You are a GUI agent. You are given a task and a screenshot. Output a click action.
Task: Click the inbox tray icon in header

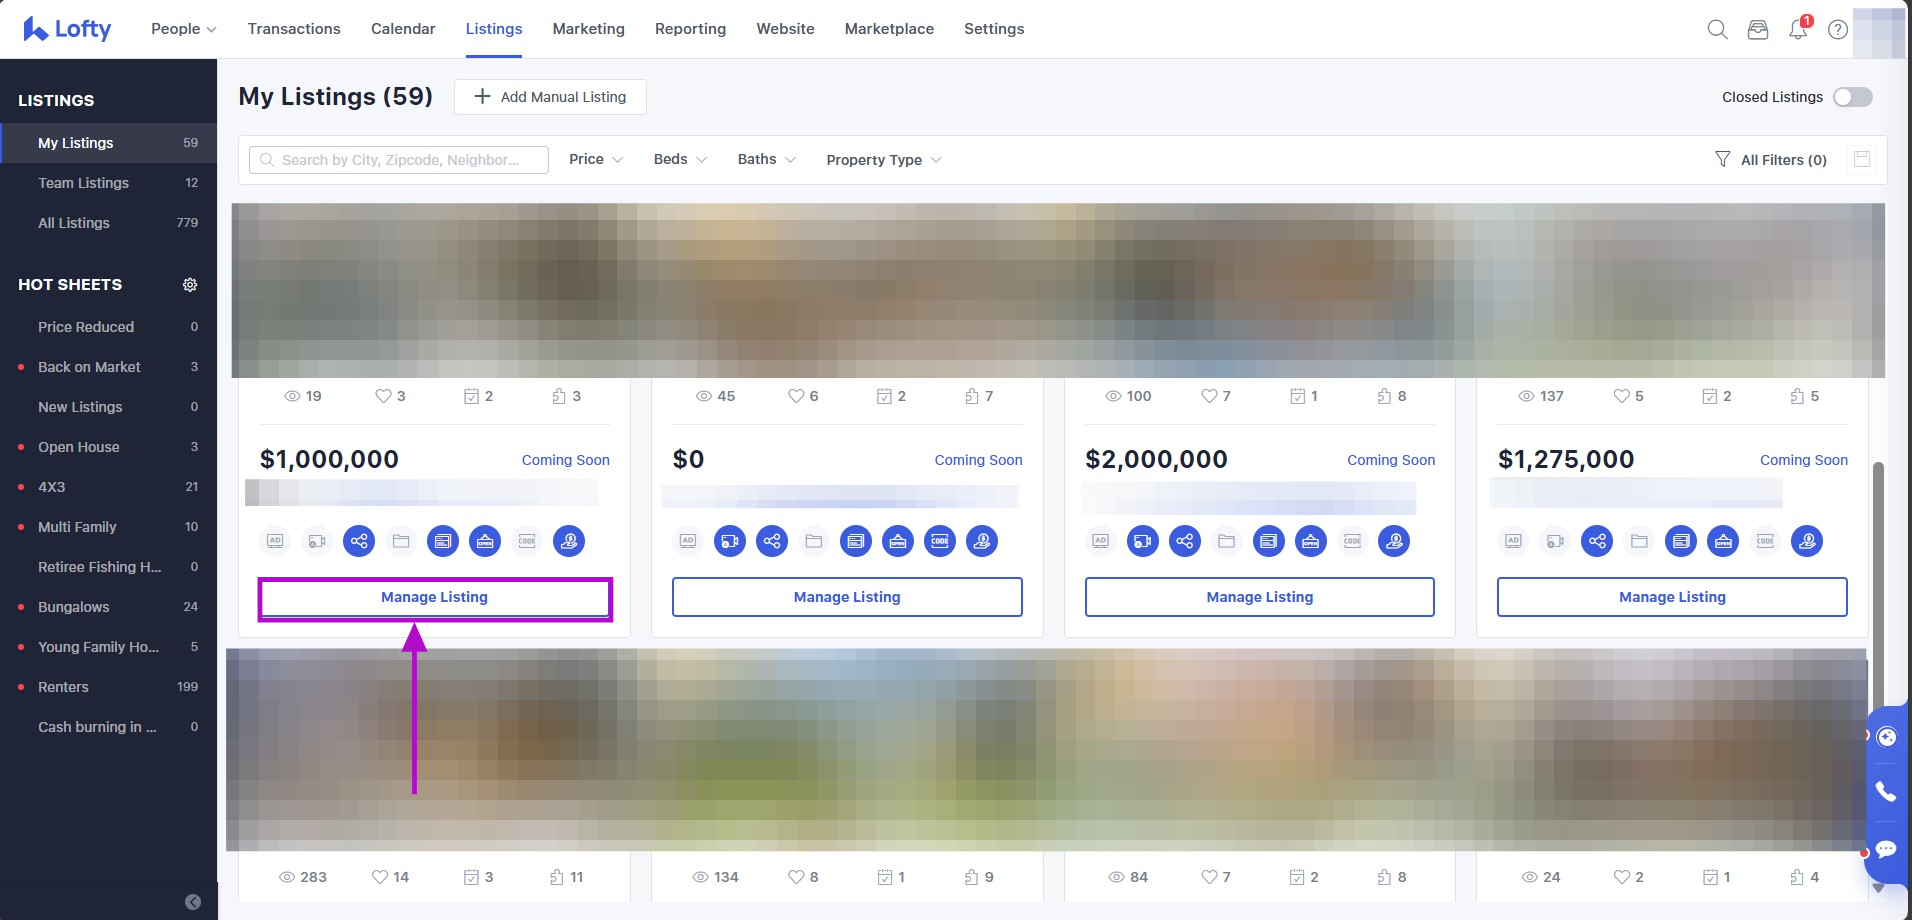pyautogui.click(x=1757, y=29)
